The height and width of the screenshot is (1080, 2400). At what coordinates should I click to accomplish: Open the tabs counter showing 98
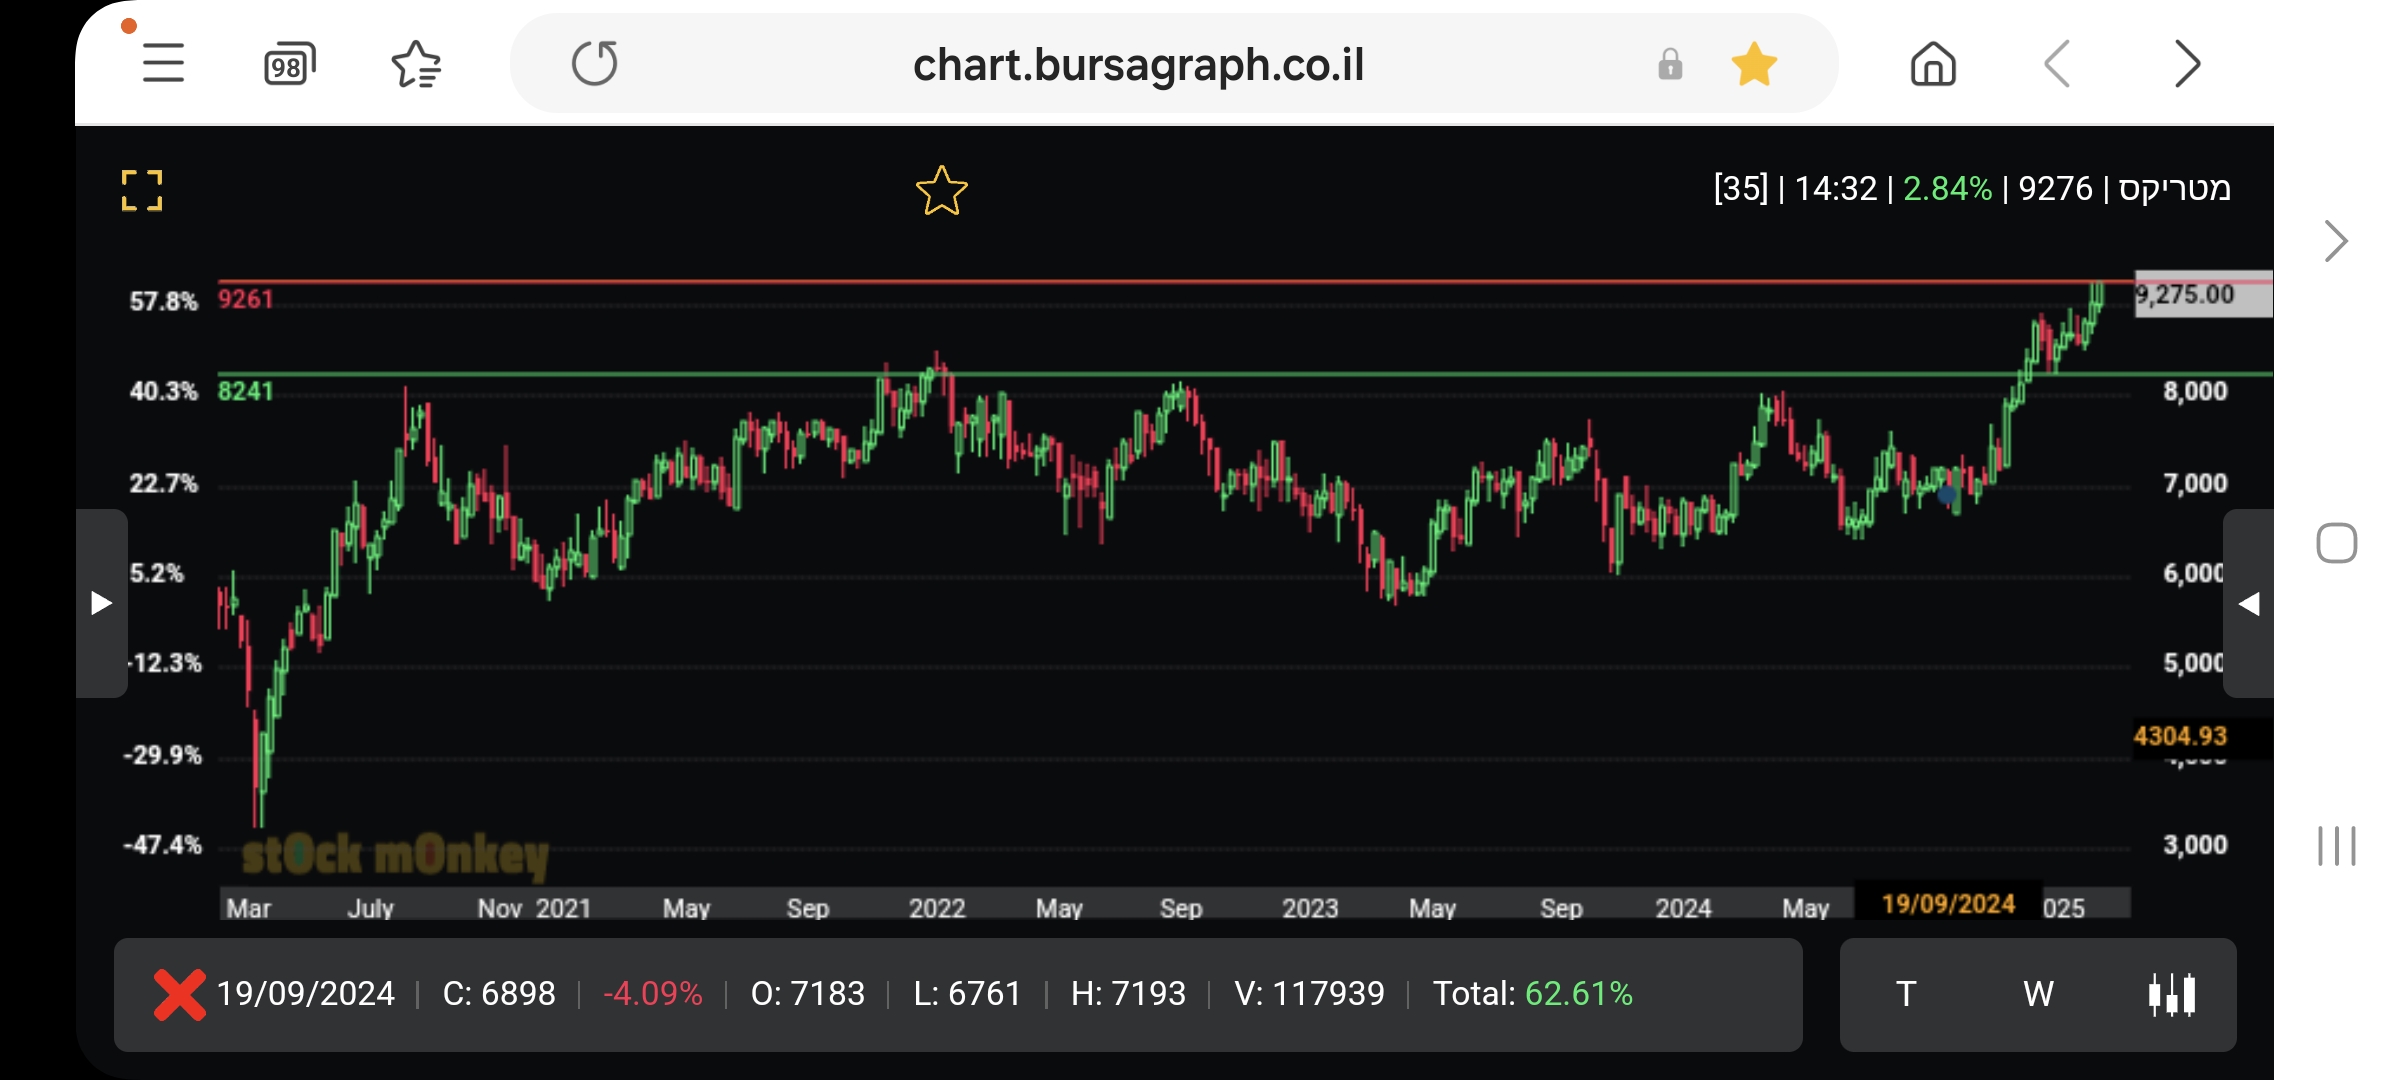(289, 65)
